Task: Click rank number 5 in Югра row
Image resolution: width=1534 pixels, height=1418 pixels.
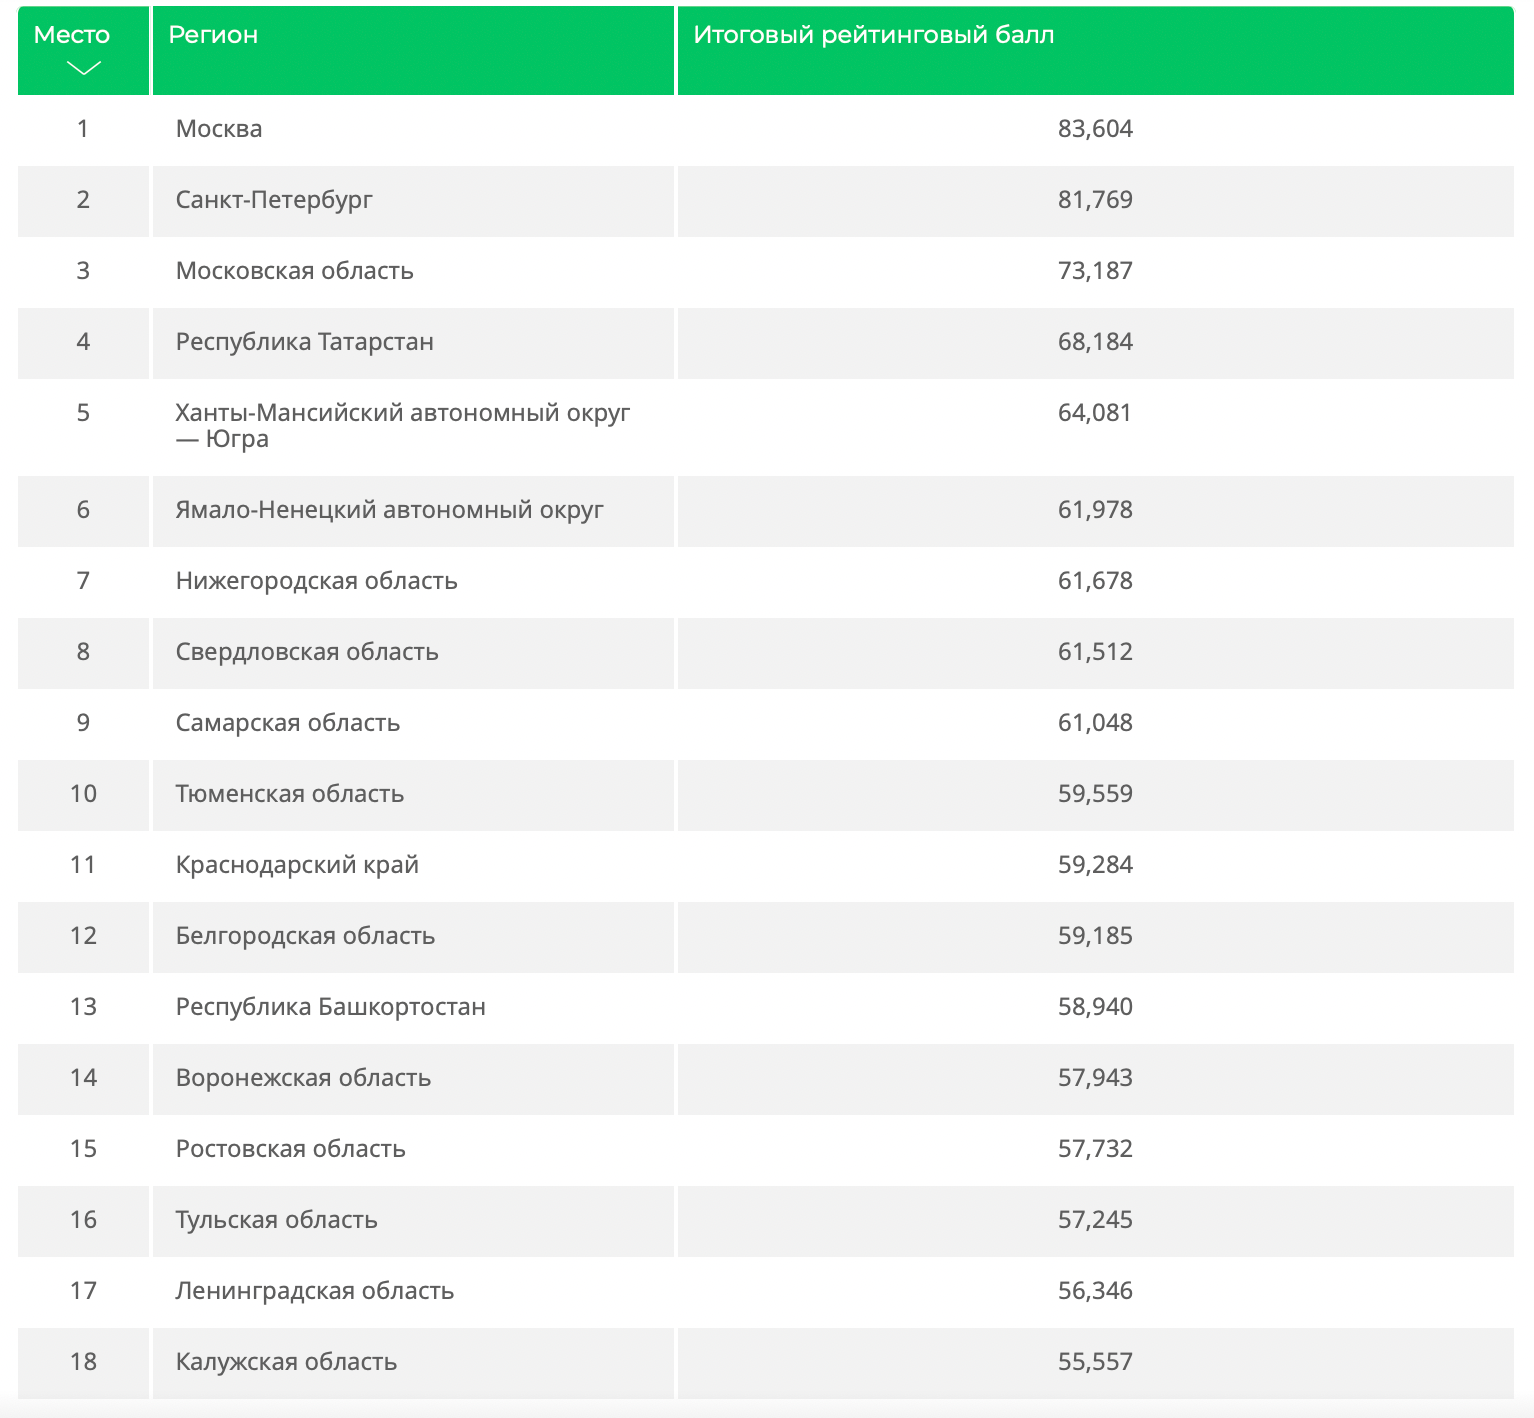Action: 83,413
